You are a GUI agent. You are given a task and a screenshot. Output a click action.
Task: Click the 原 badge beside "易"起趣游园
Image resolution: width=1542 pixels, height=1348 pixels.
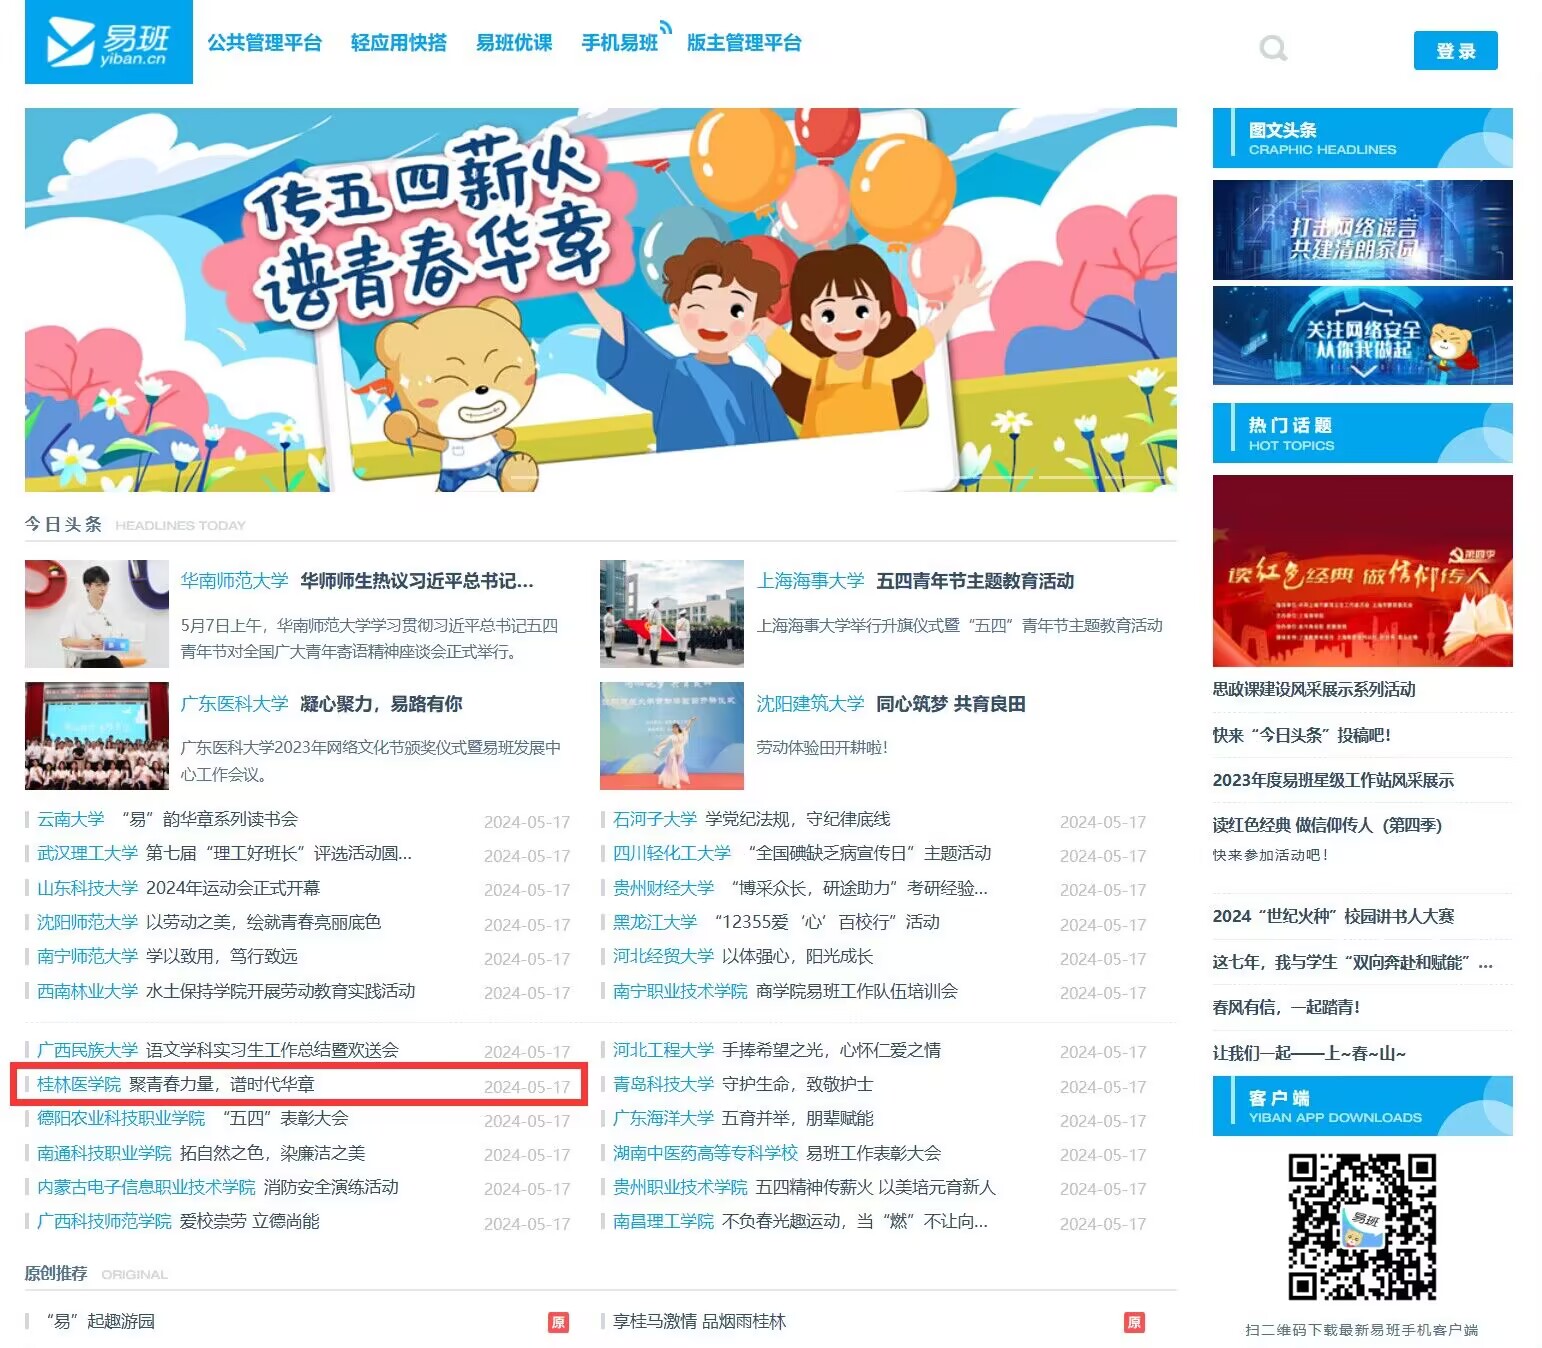pos(558,1322)
